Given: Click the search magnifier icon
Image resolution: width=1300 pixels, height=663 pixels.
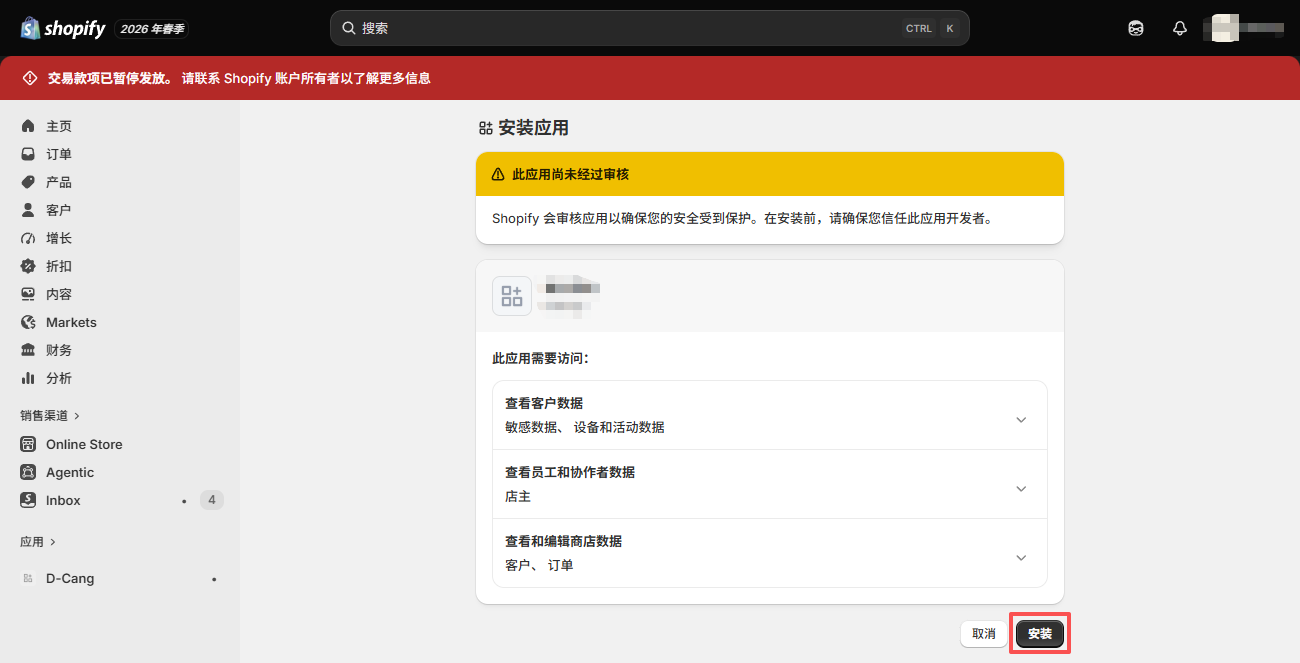Looking at the screenshot, I should pyautogui.click(x=348, y=28).
